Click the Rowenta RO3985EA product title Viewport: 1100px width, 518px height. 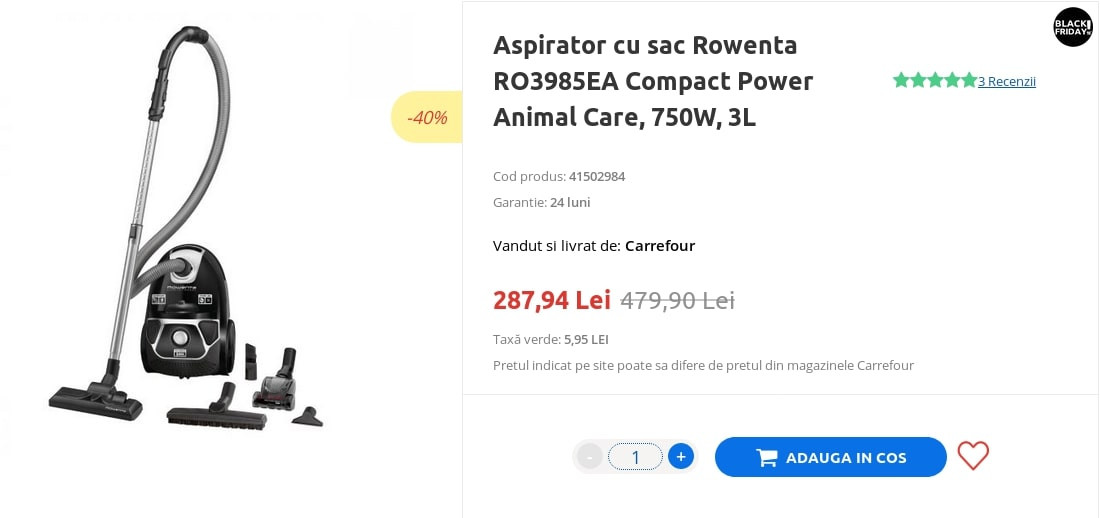click(x=653, y=81)
